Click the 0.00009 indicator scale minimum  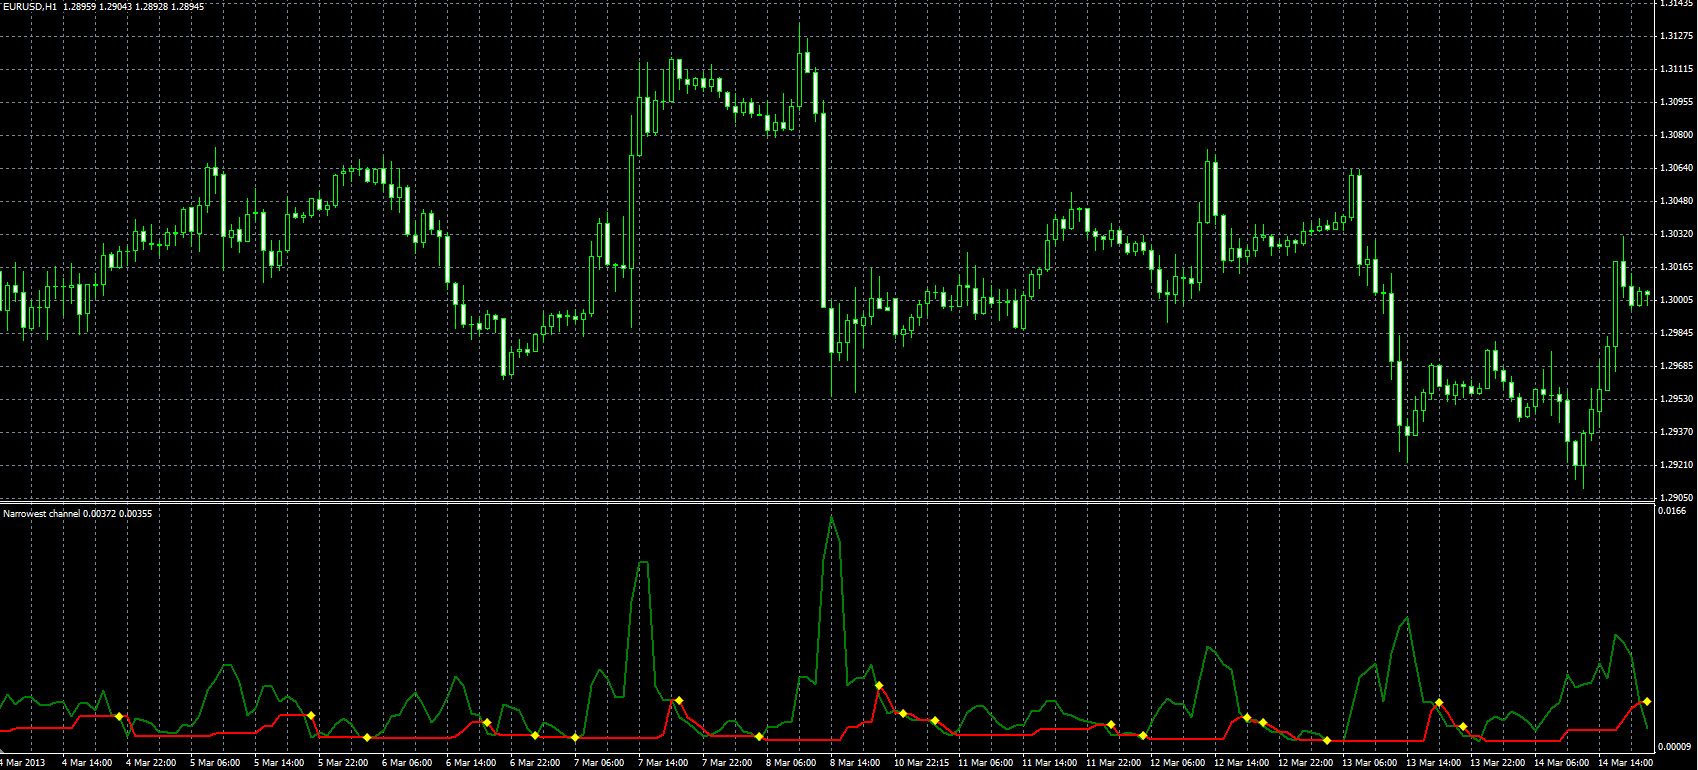pyautogui.click(x=1675, y=746)
